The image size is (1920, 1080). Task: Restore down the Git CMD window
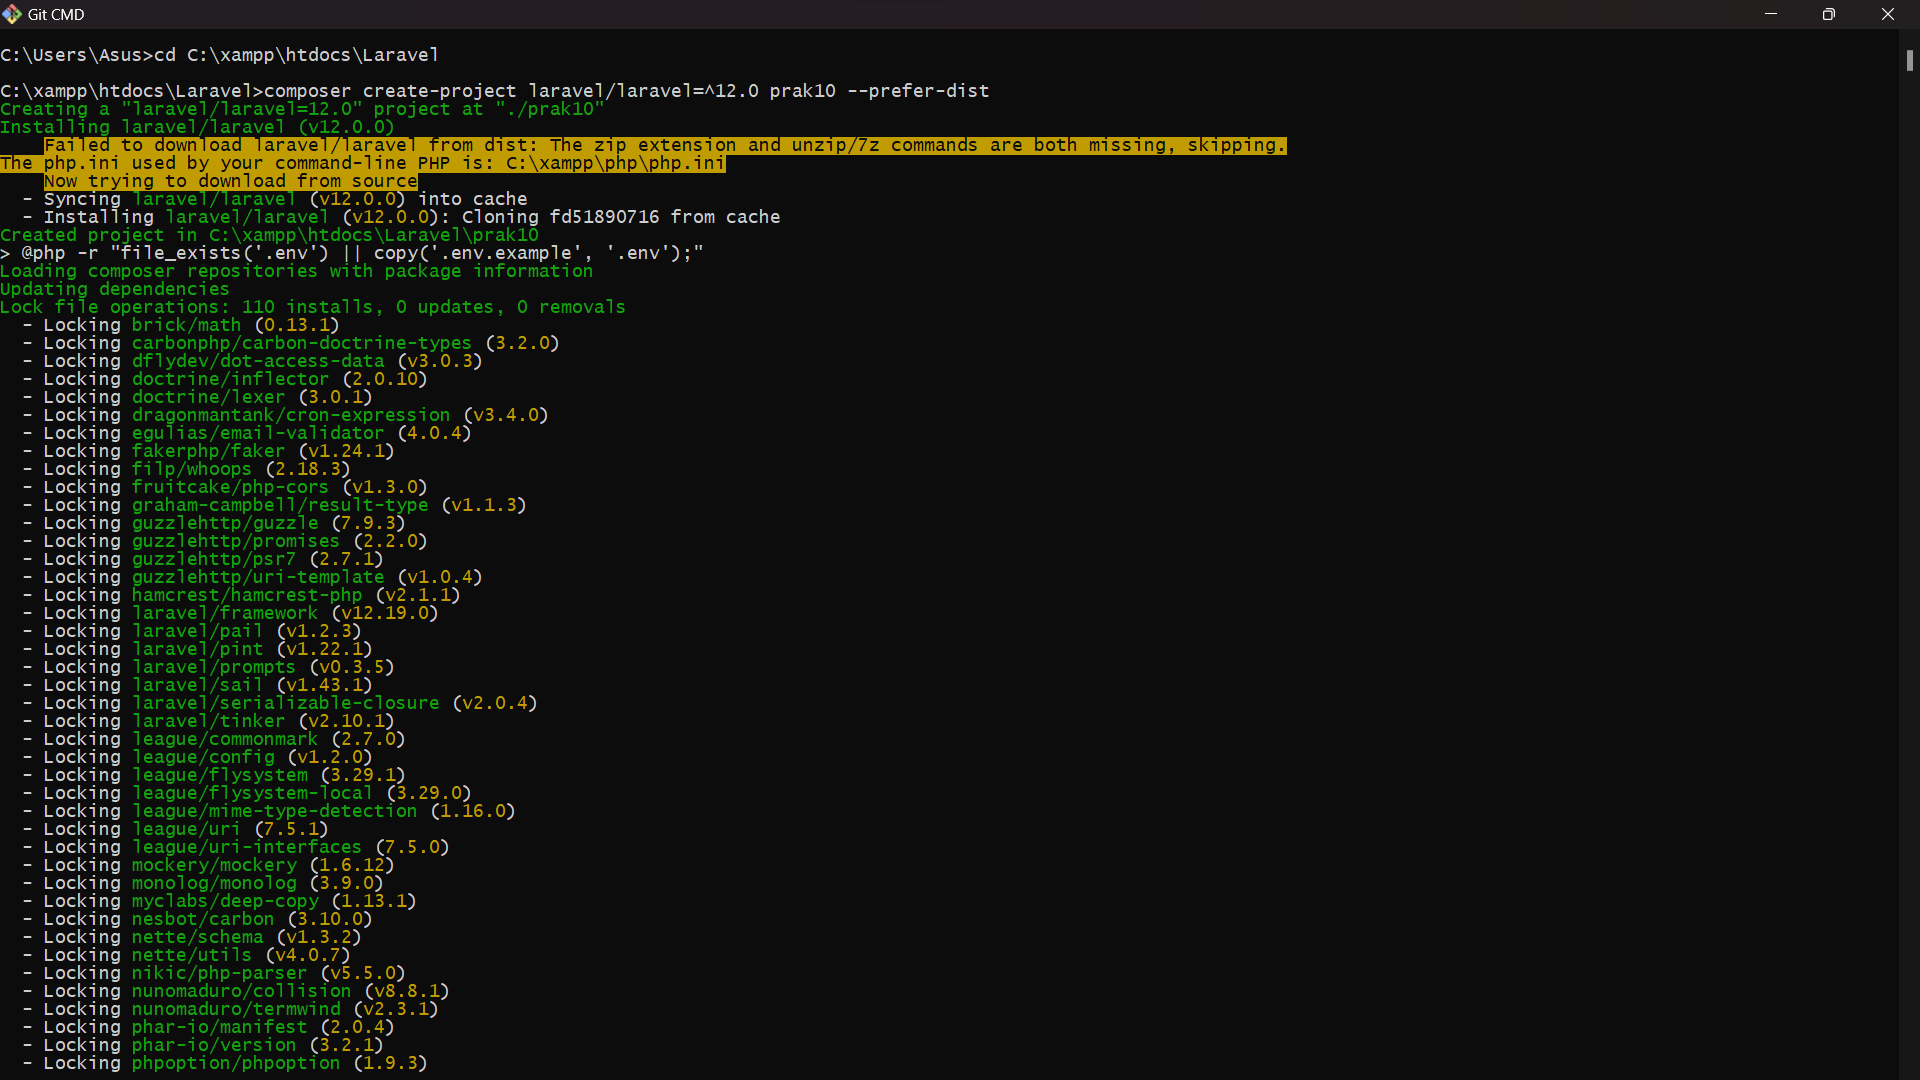click(x=1829, y=14)
